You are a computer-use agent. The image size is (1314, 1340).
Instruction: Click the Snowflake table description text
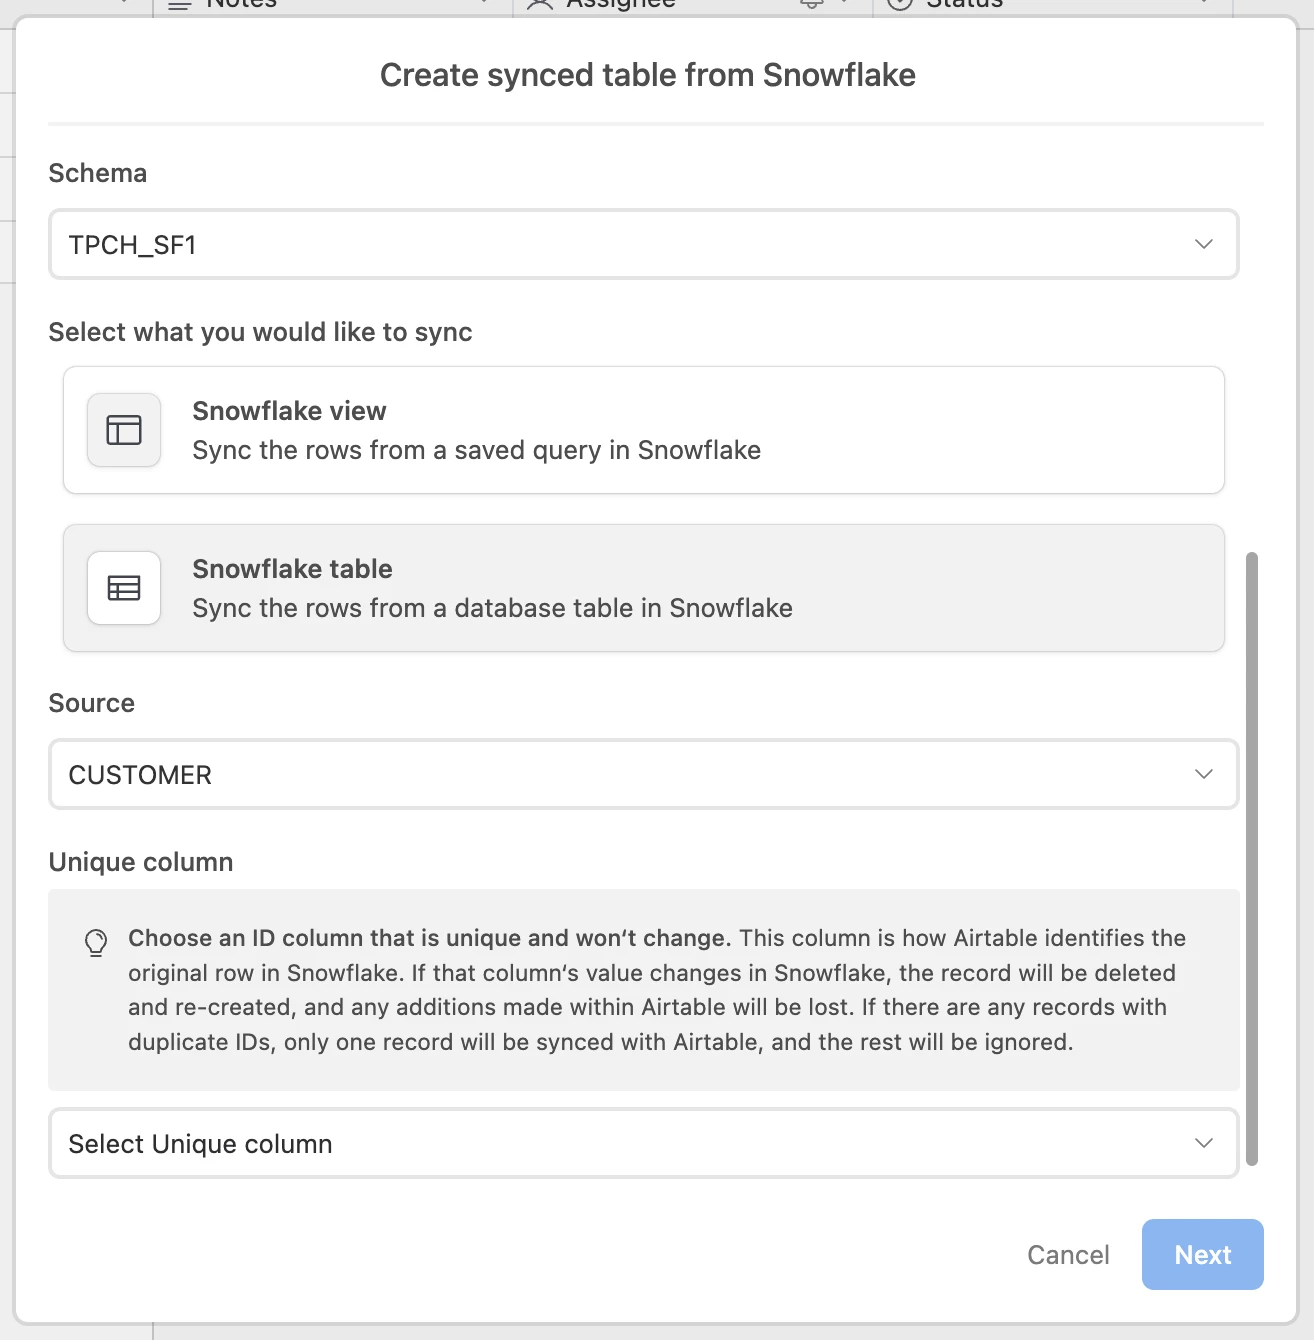coord(493,608)
